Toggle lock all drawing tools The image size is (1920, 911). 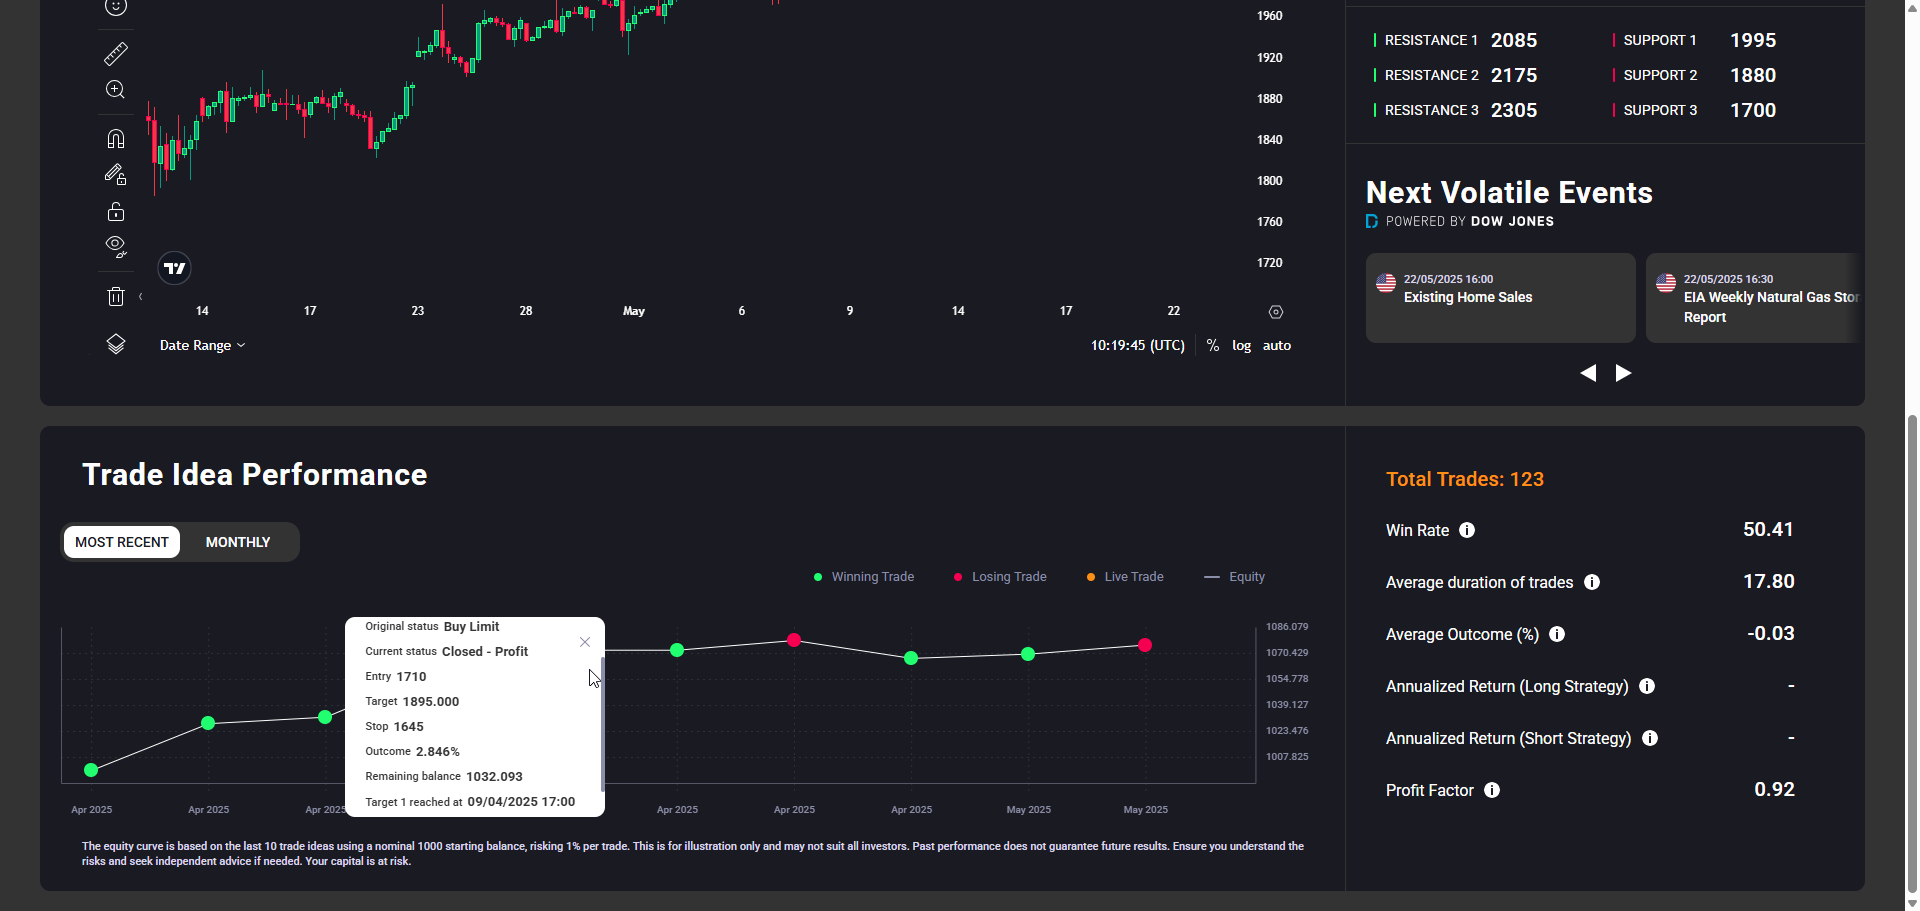tap(116, 212)
